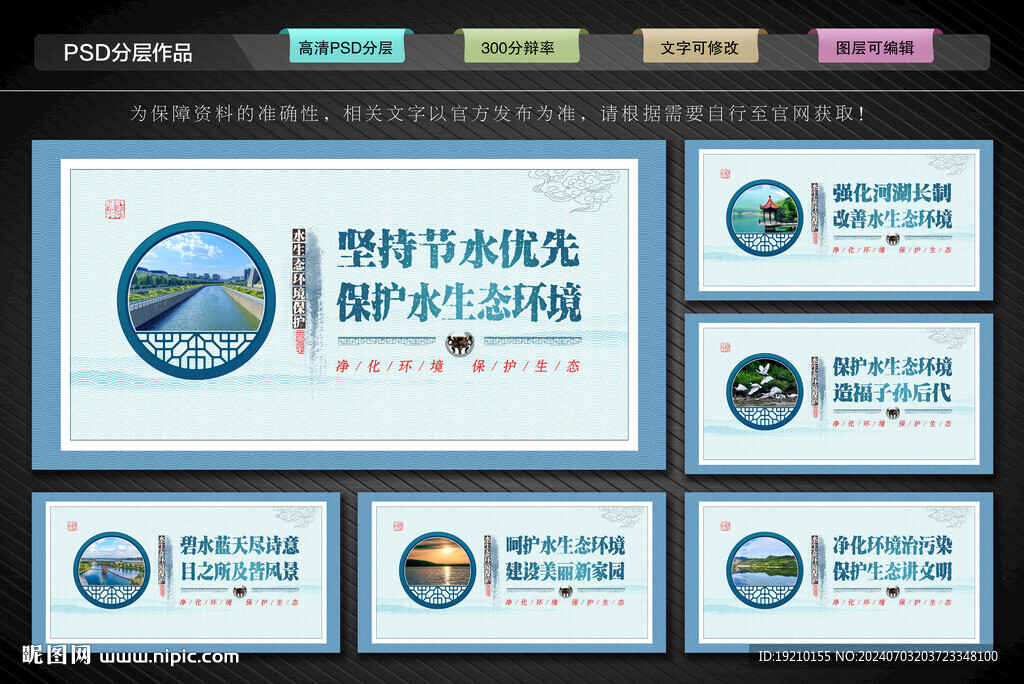The width and height of the screenshot is (1024, 684).
Task: Open the 造福子孙后代 poster thumbnail
Action: click(x=839, y=394)
